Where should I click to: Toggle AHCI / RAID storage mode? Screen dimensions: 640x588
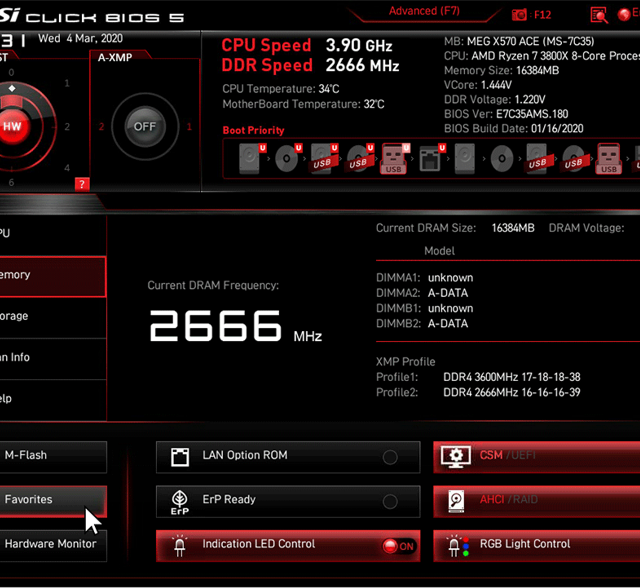(536, 501)
